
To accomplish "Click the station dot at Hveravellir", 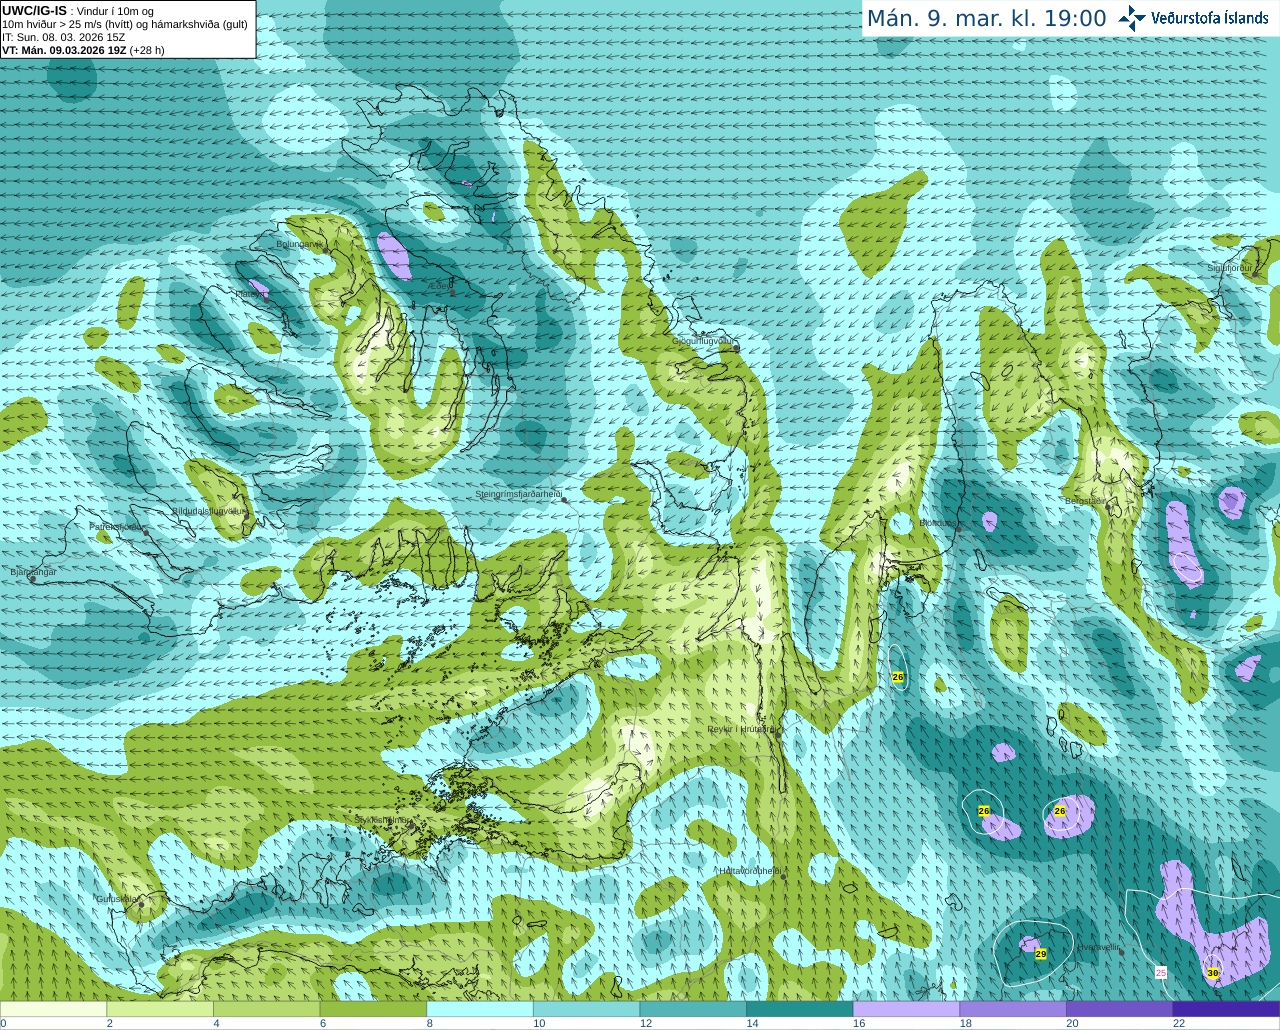I will coord(1121,952).
